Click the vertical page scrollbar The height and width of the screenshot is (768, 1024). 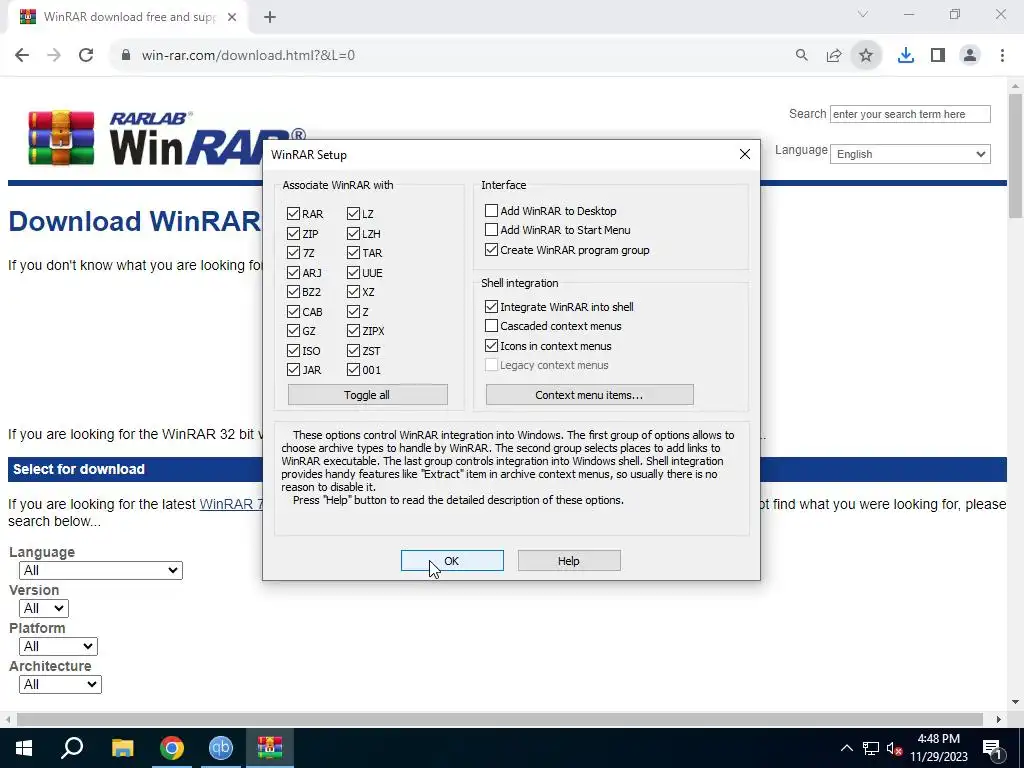1015,155
